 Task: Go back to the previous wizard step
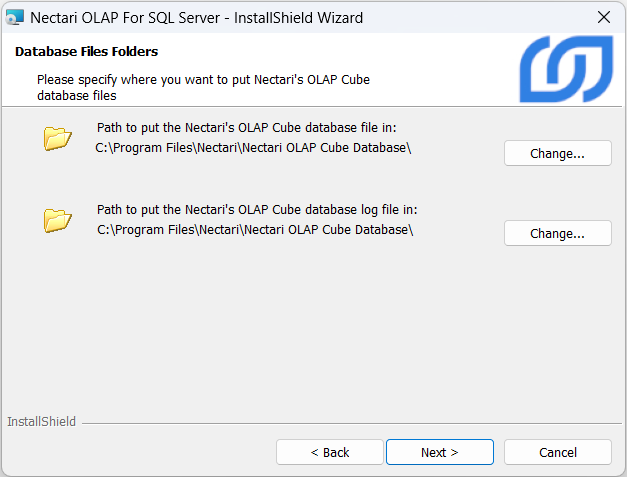[x=329, y=452]
